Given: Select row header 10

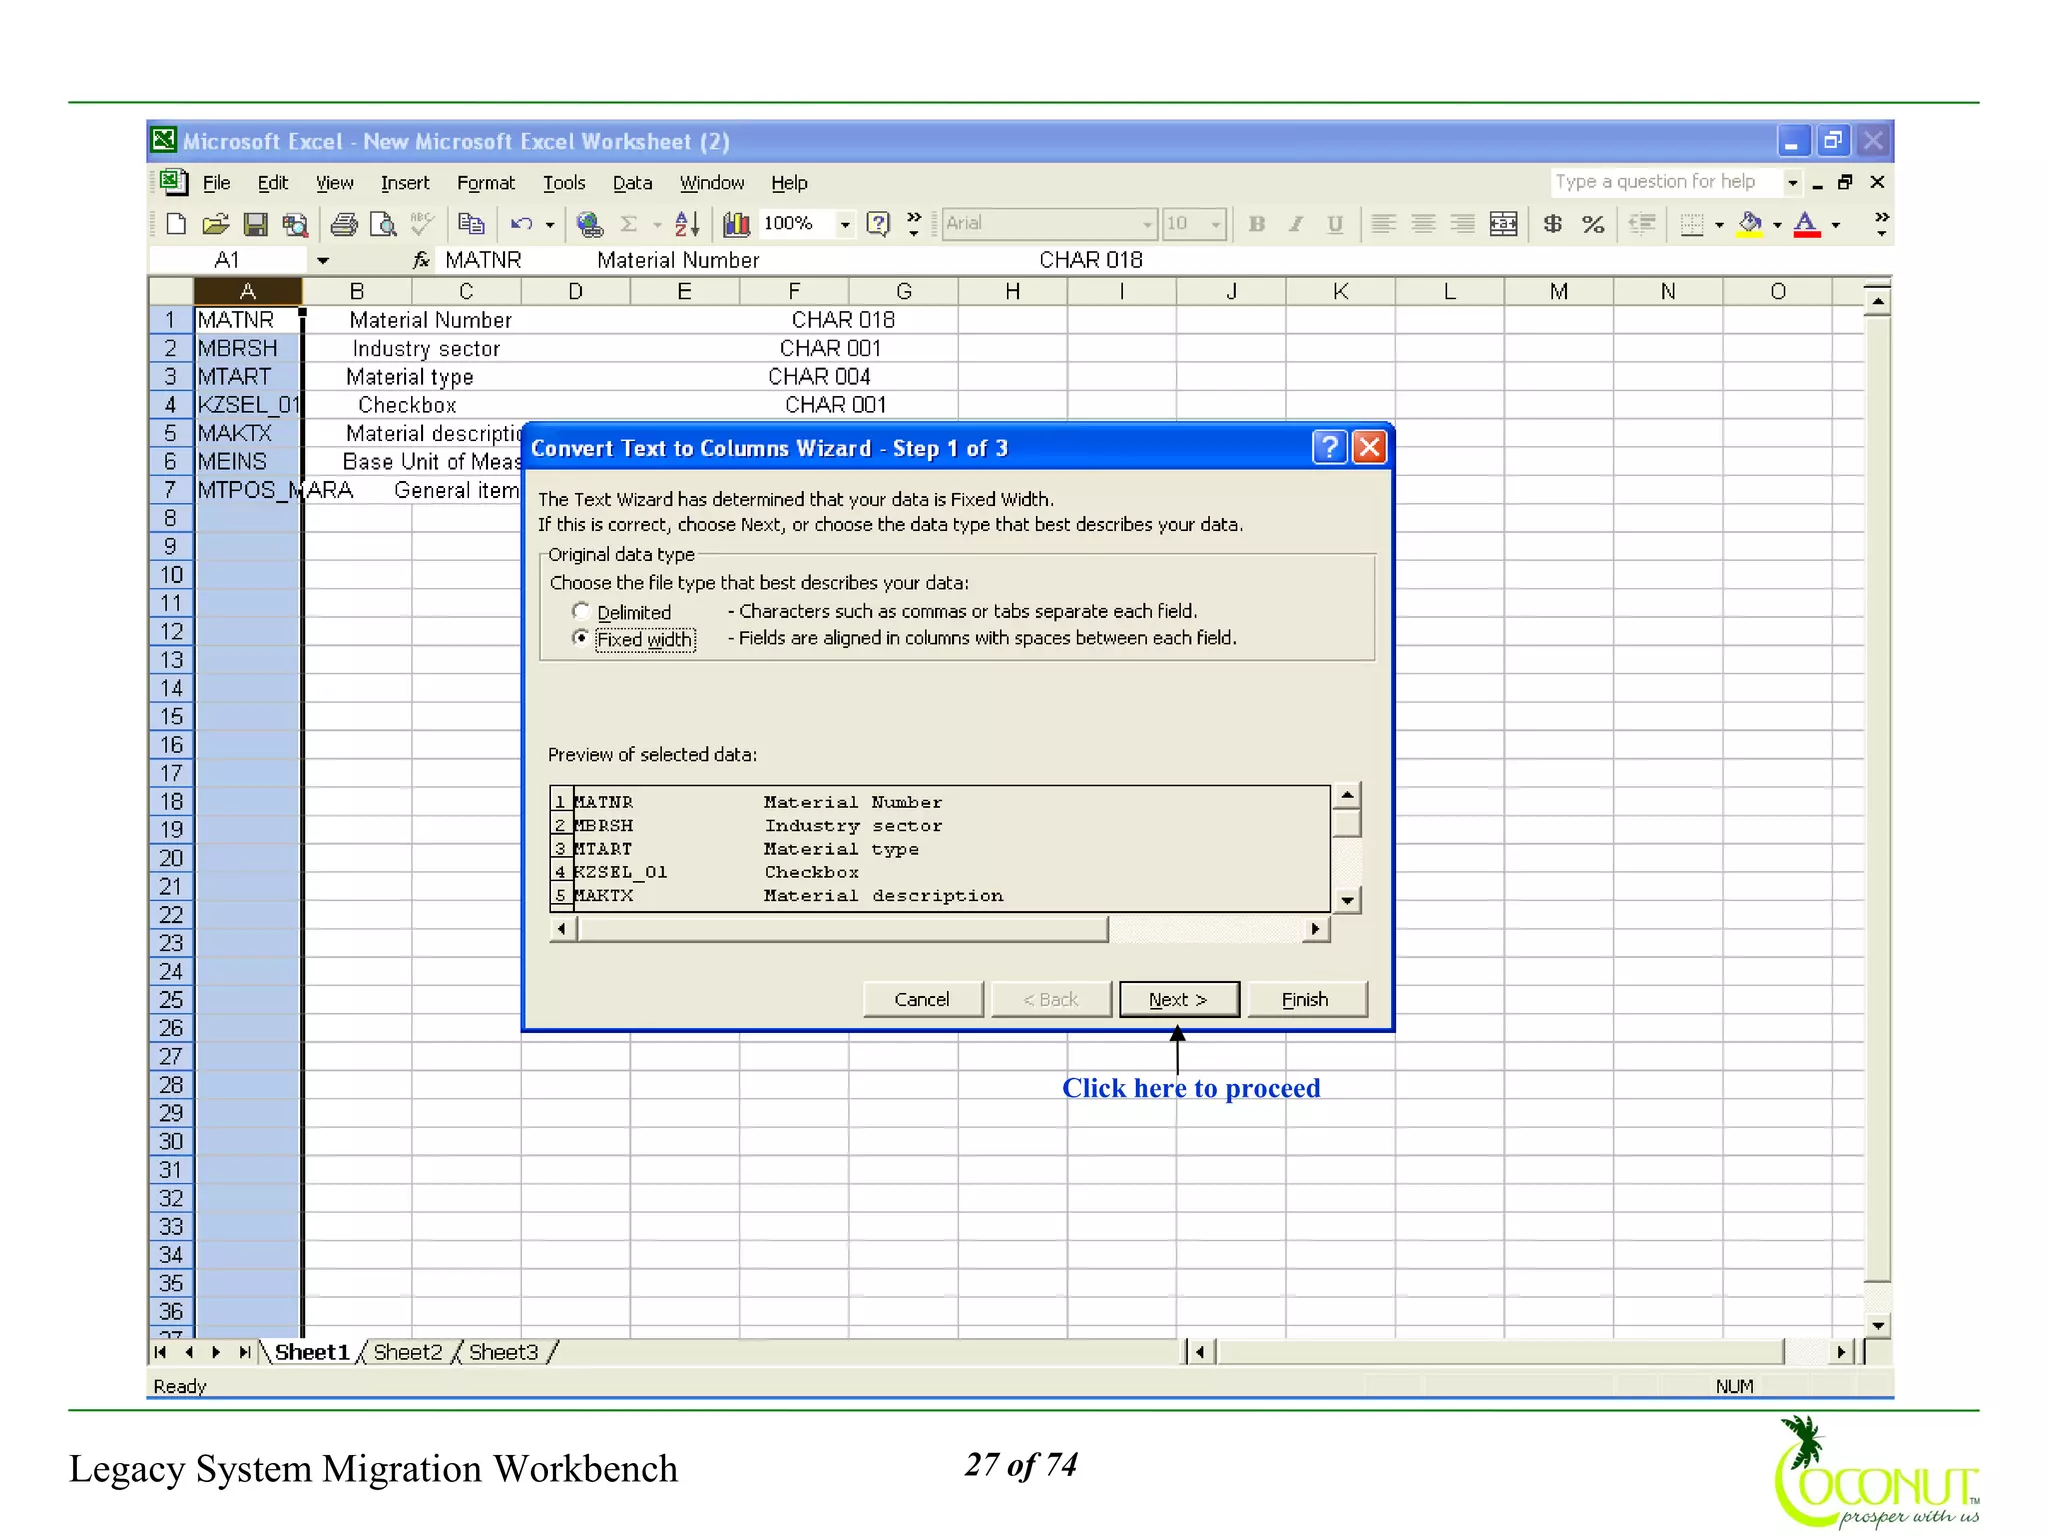Looking at the screenshot, I should point(171,575).
